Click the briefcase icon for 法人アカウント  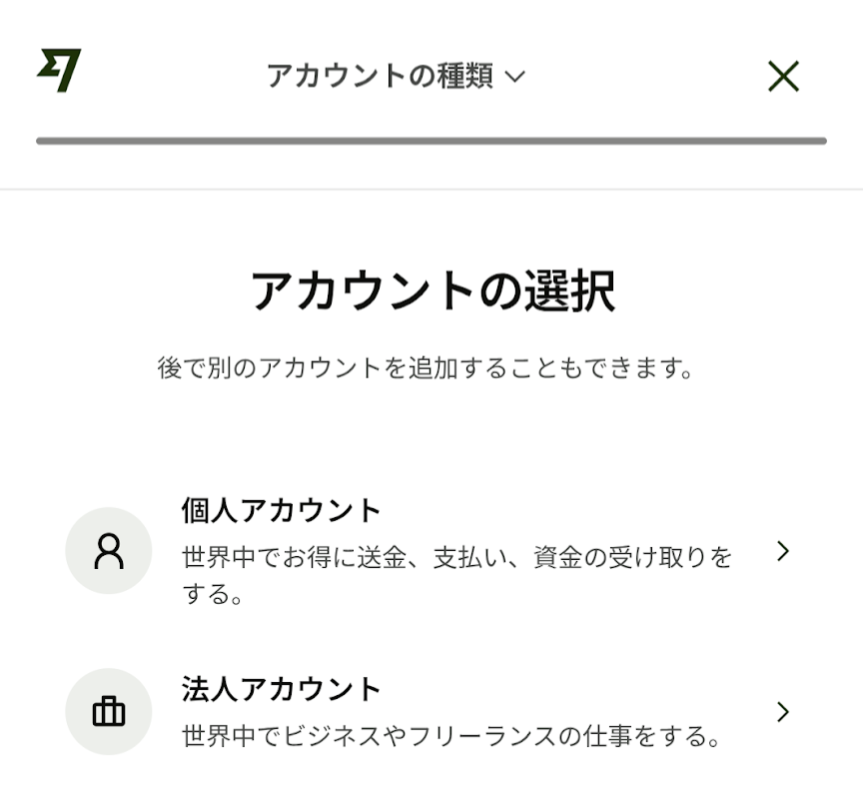(108, 712)
